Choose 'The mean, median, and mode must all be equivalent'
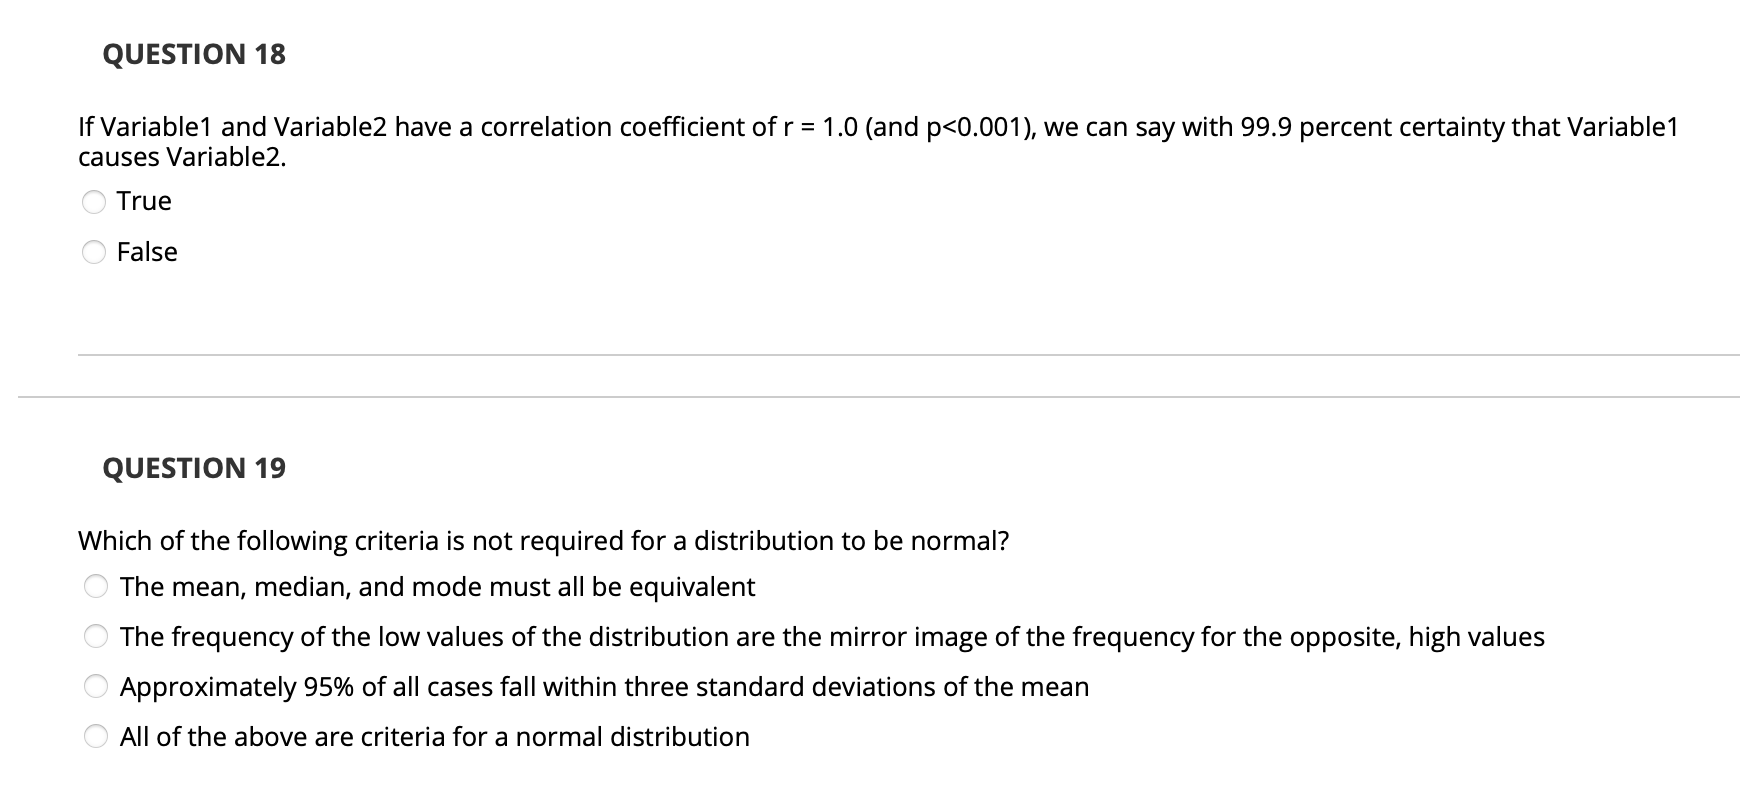This screenshot has height=802, width=1740. [94, 588]
